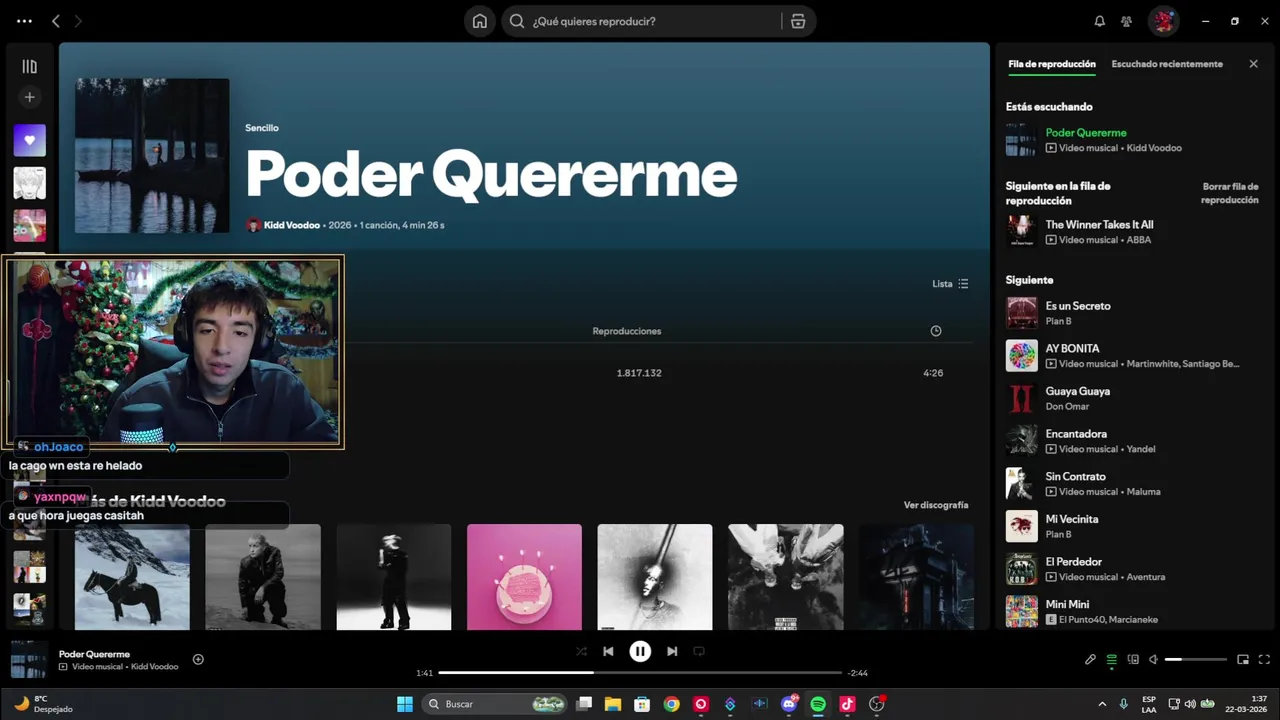Select El Perdedor by Aventura
This screenshot has height=720, width=1280.
coord(1131,569)
